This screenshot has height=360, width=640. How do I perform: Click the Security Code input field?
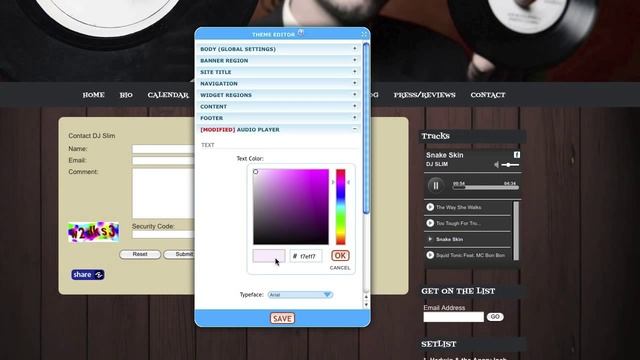pos(163,234)
